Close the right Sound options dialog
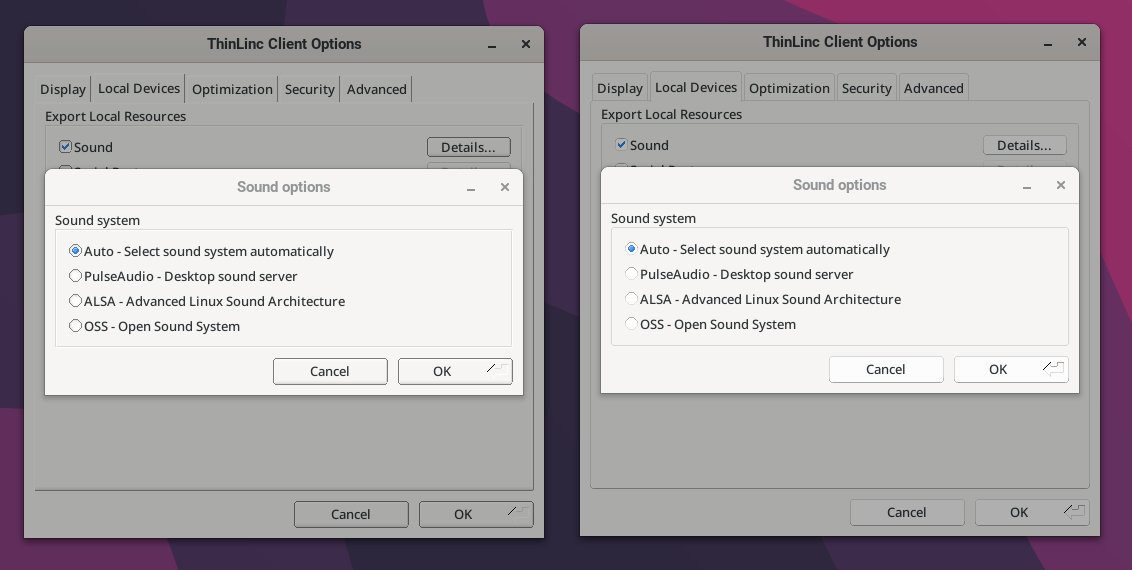1132x570 pixels. point(1061,185)
